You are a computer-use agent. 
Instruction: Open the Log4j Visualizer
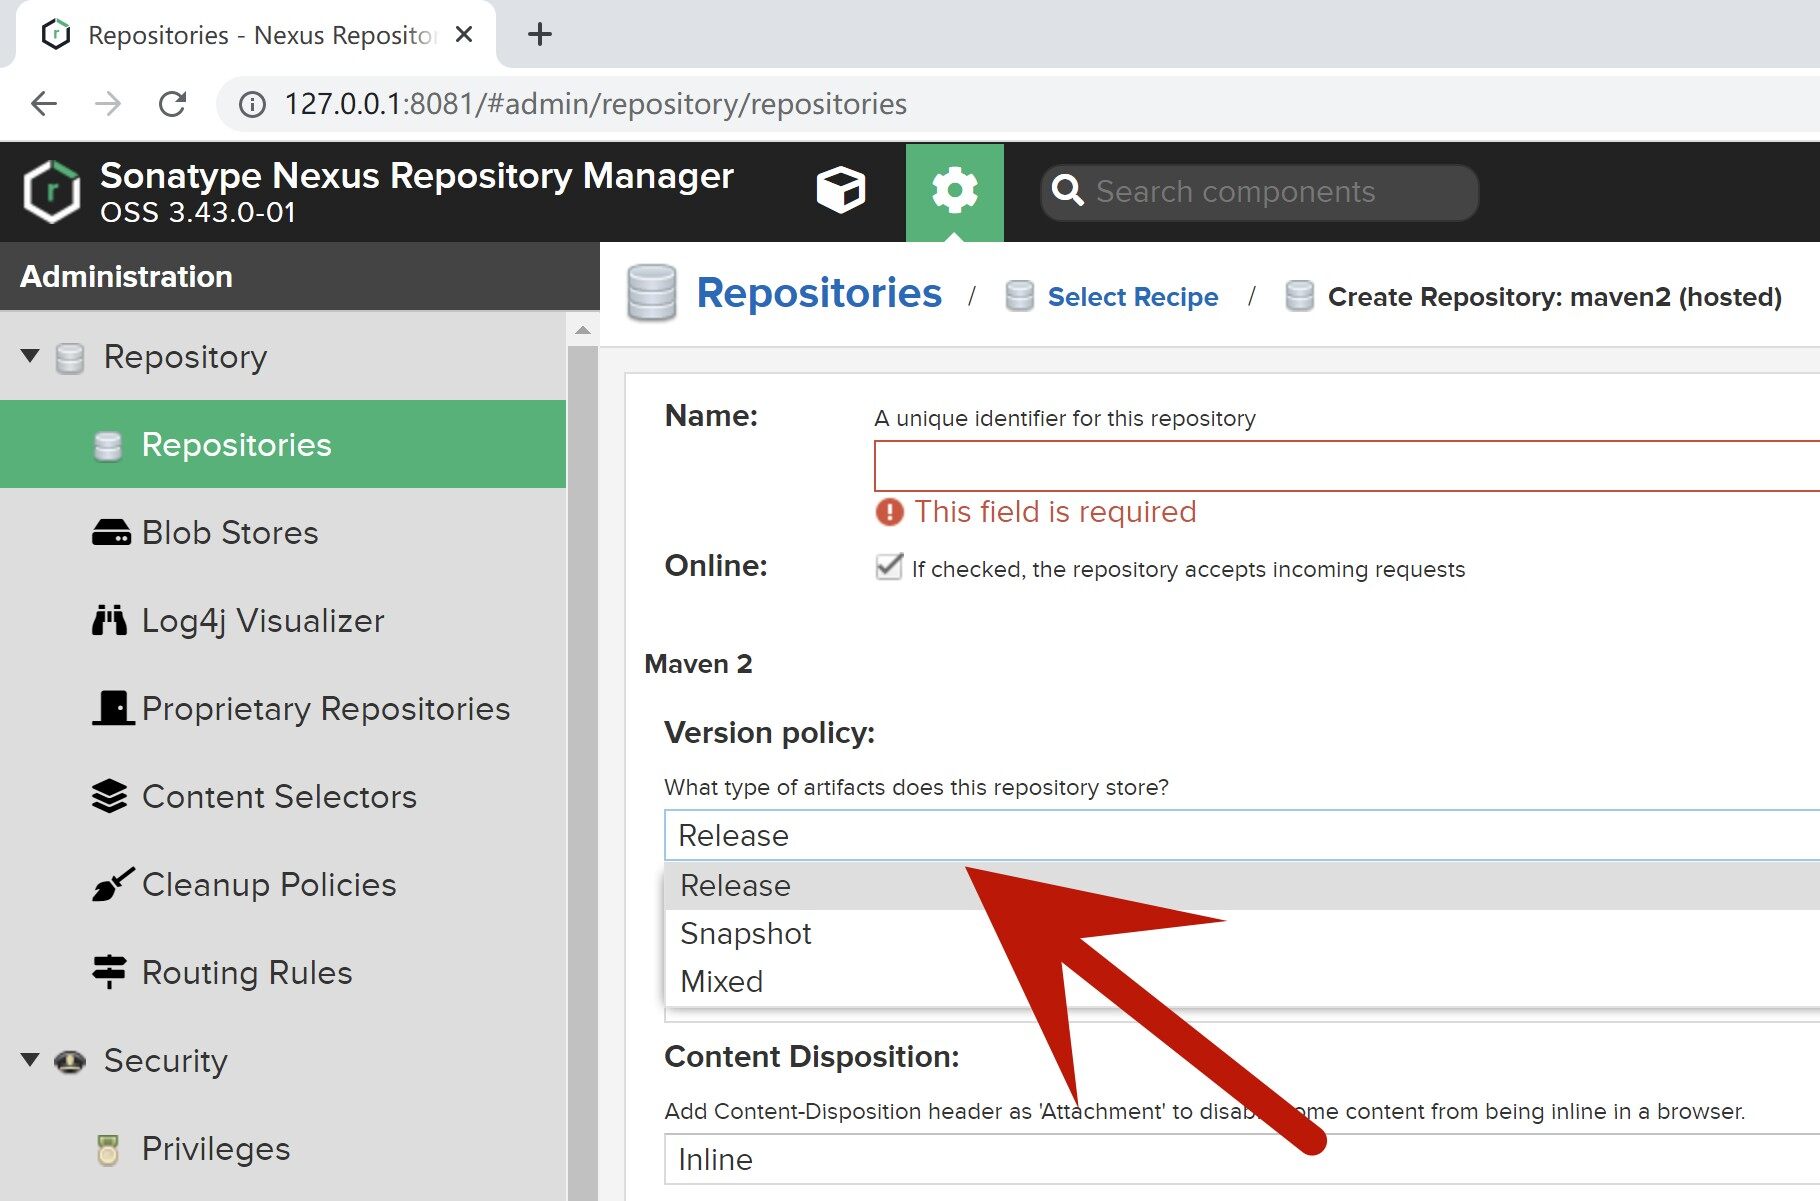[262, 620]
